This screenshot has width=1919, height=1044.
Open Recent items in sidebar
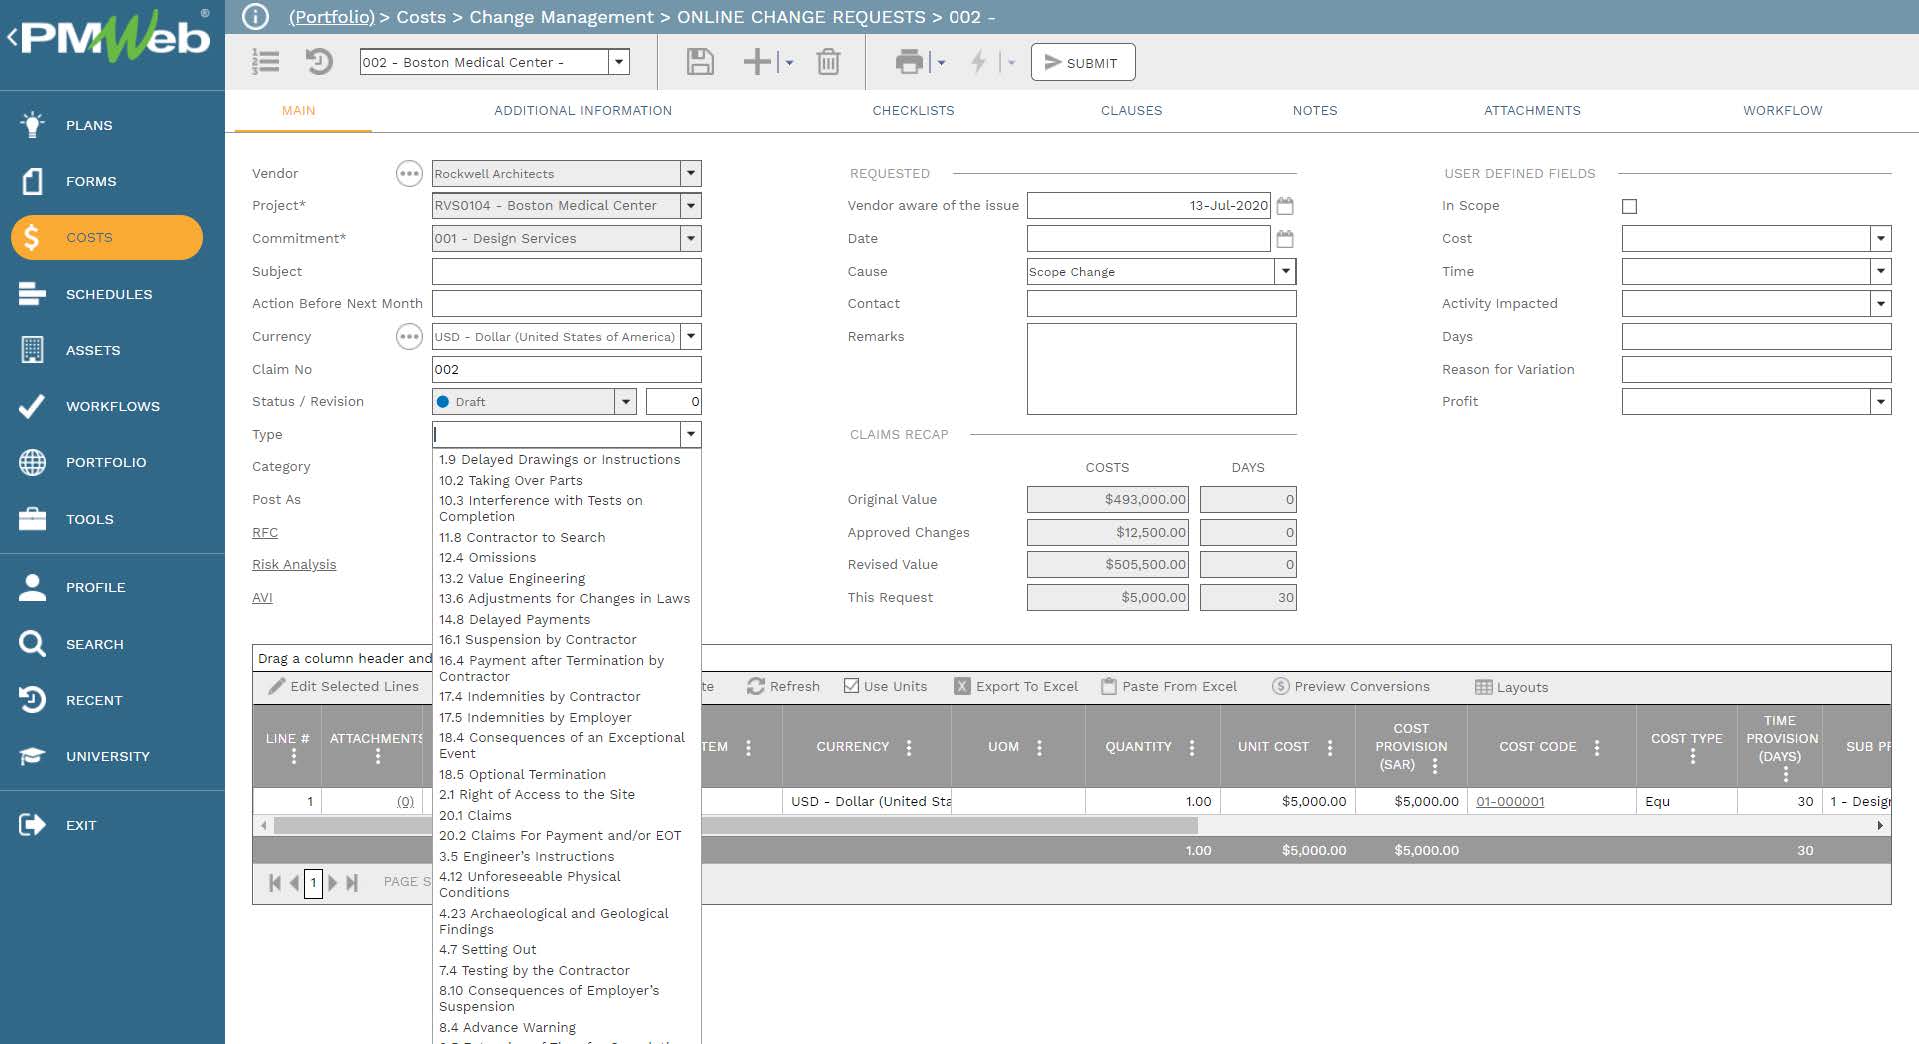coord(93,700)
